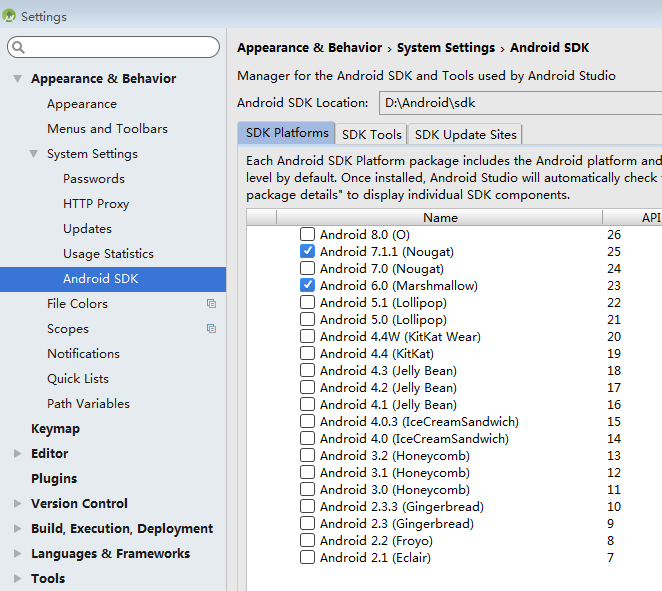Image resolution: width=662 pixels, height=591 pixels.
Task: Open the Updates settings page
Action: tap(87, 229)
